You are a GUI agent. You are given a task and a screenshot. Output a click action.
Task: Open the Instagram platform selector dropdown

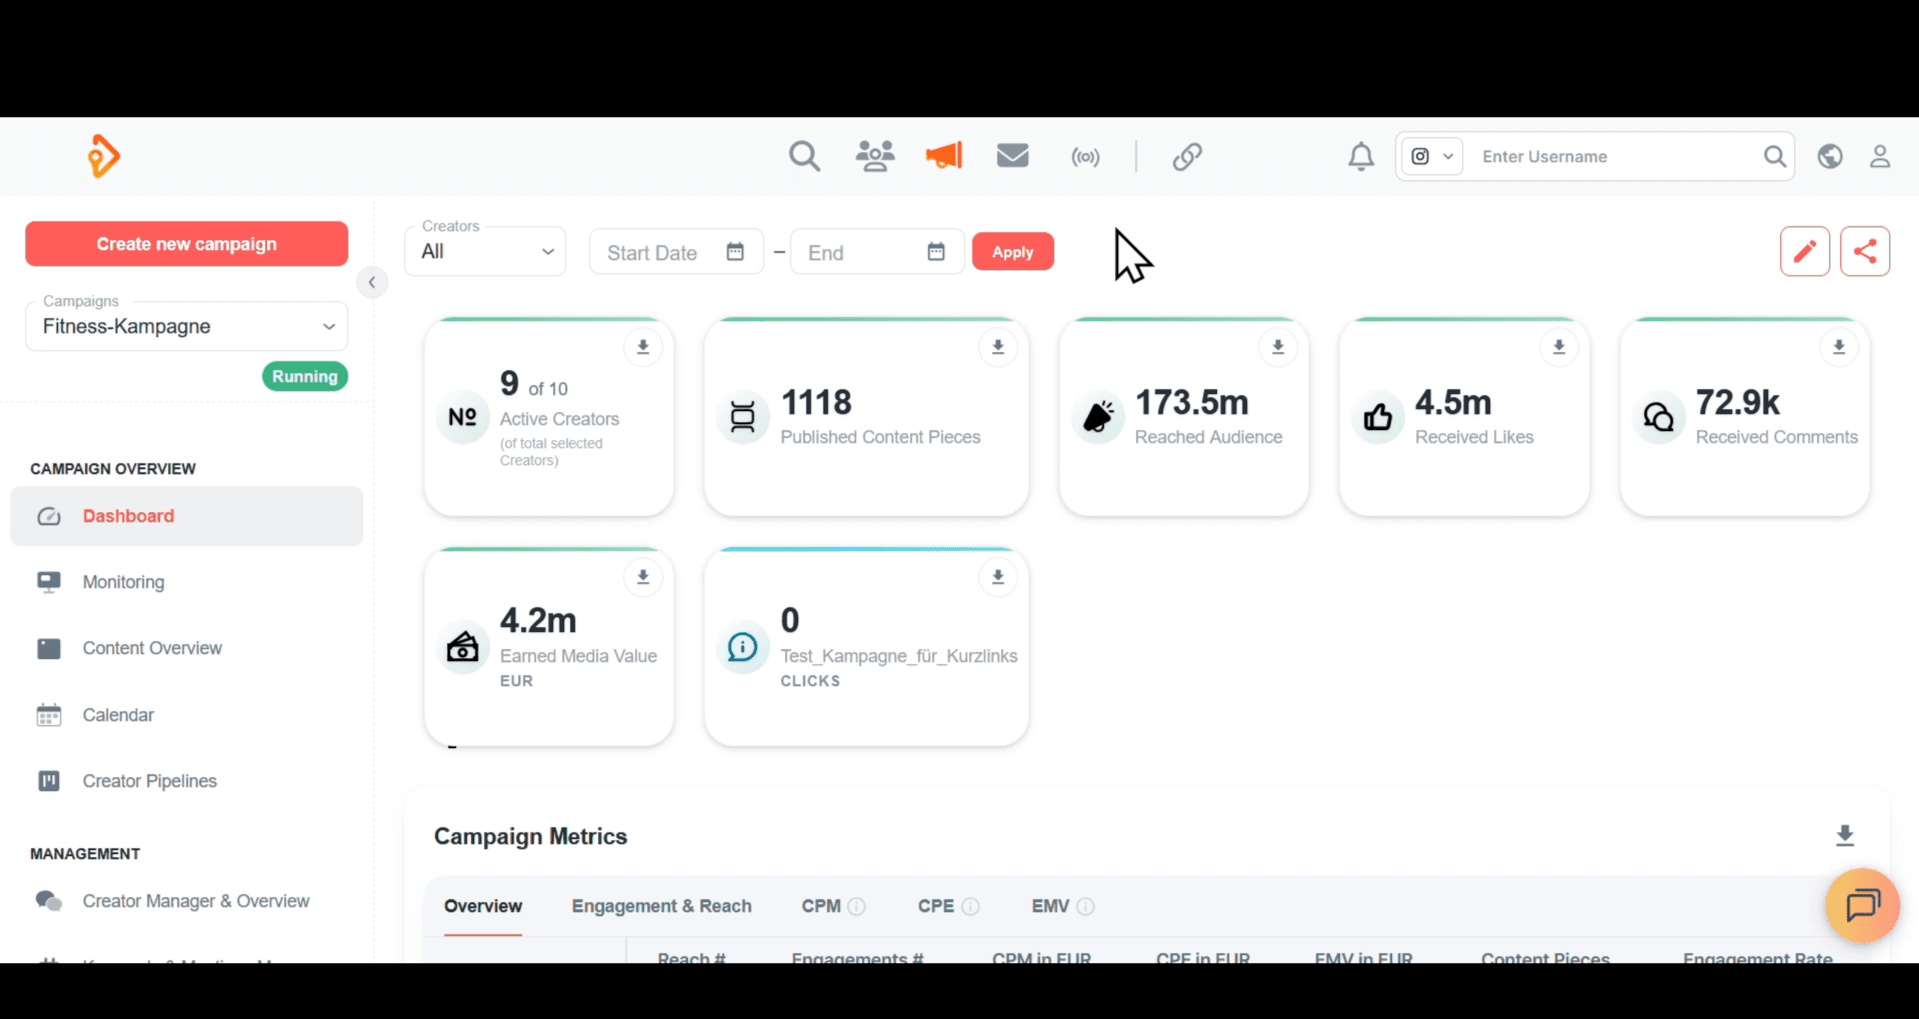[x=1431, y=157]
